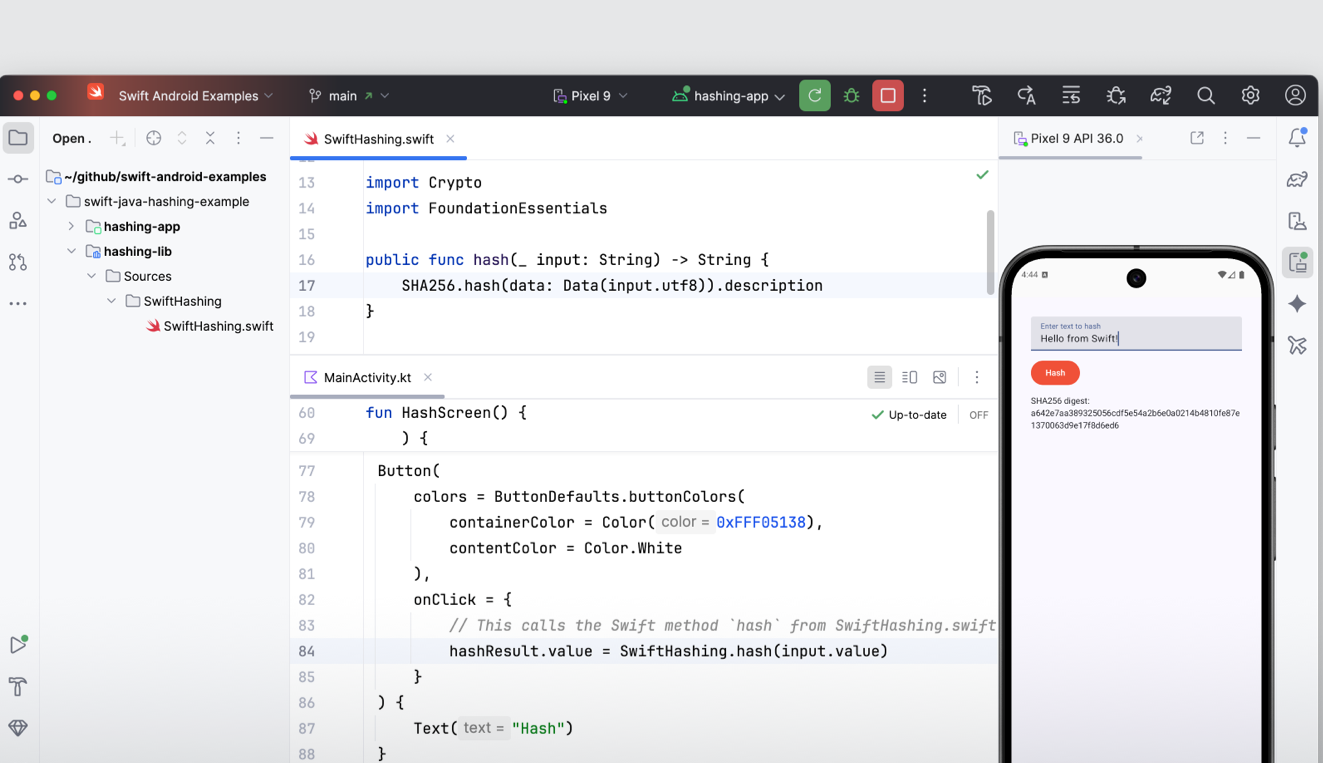
Task: Click Up-to-date status next to HashScreen
Action: click(x=908, y=414)
